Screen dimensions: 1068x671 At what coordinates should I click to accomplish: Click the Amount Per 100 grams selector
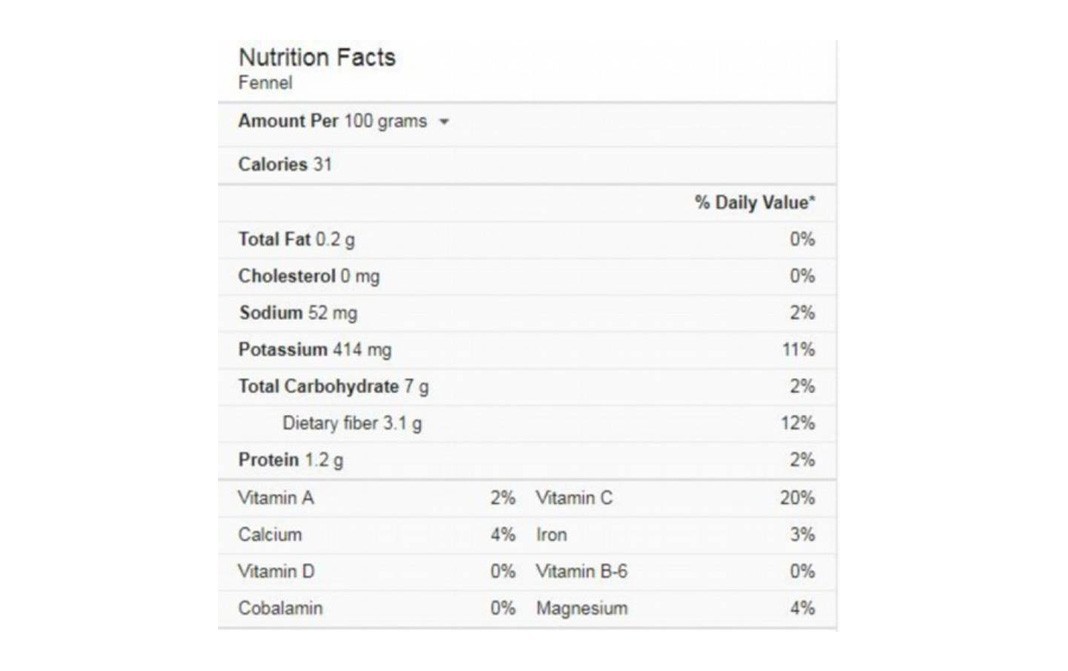[x=344, y=121]
